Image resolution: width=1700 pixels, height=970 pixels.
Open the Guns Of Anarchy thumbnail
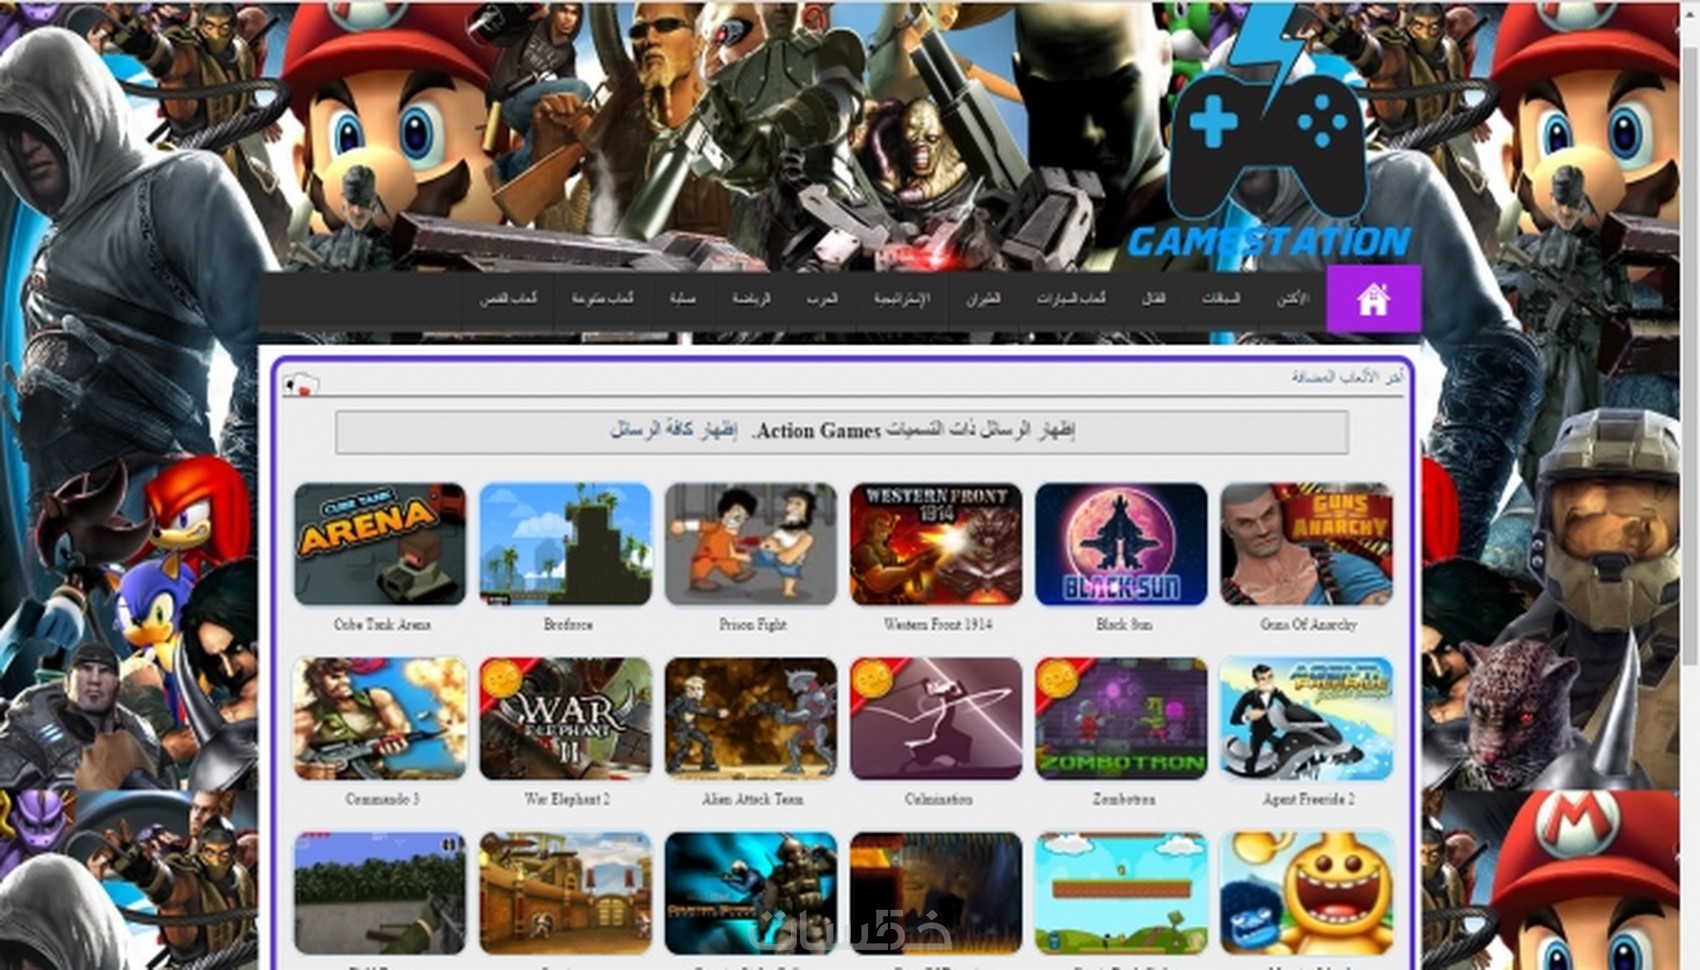1307,544
